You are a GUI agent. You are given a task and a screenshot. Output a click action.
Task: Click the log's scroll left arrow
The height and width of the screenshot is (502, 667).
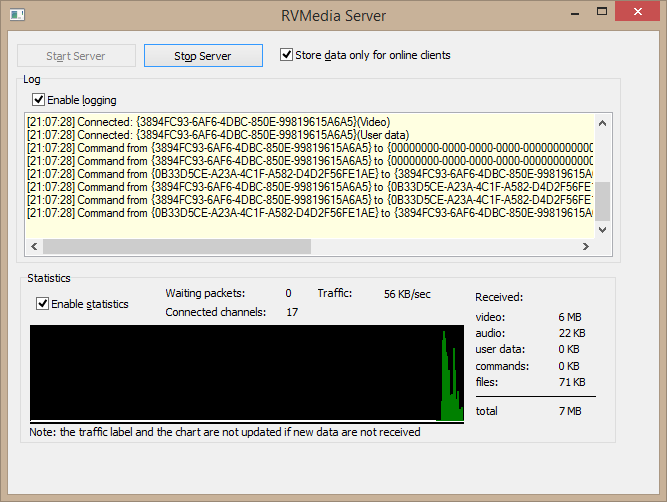click(34, 247)
